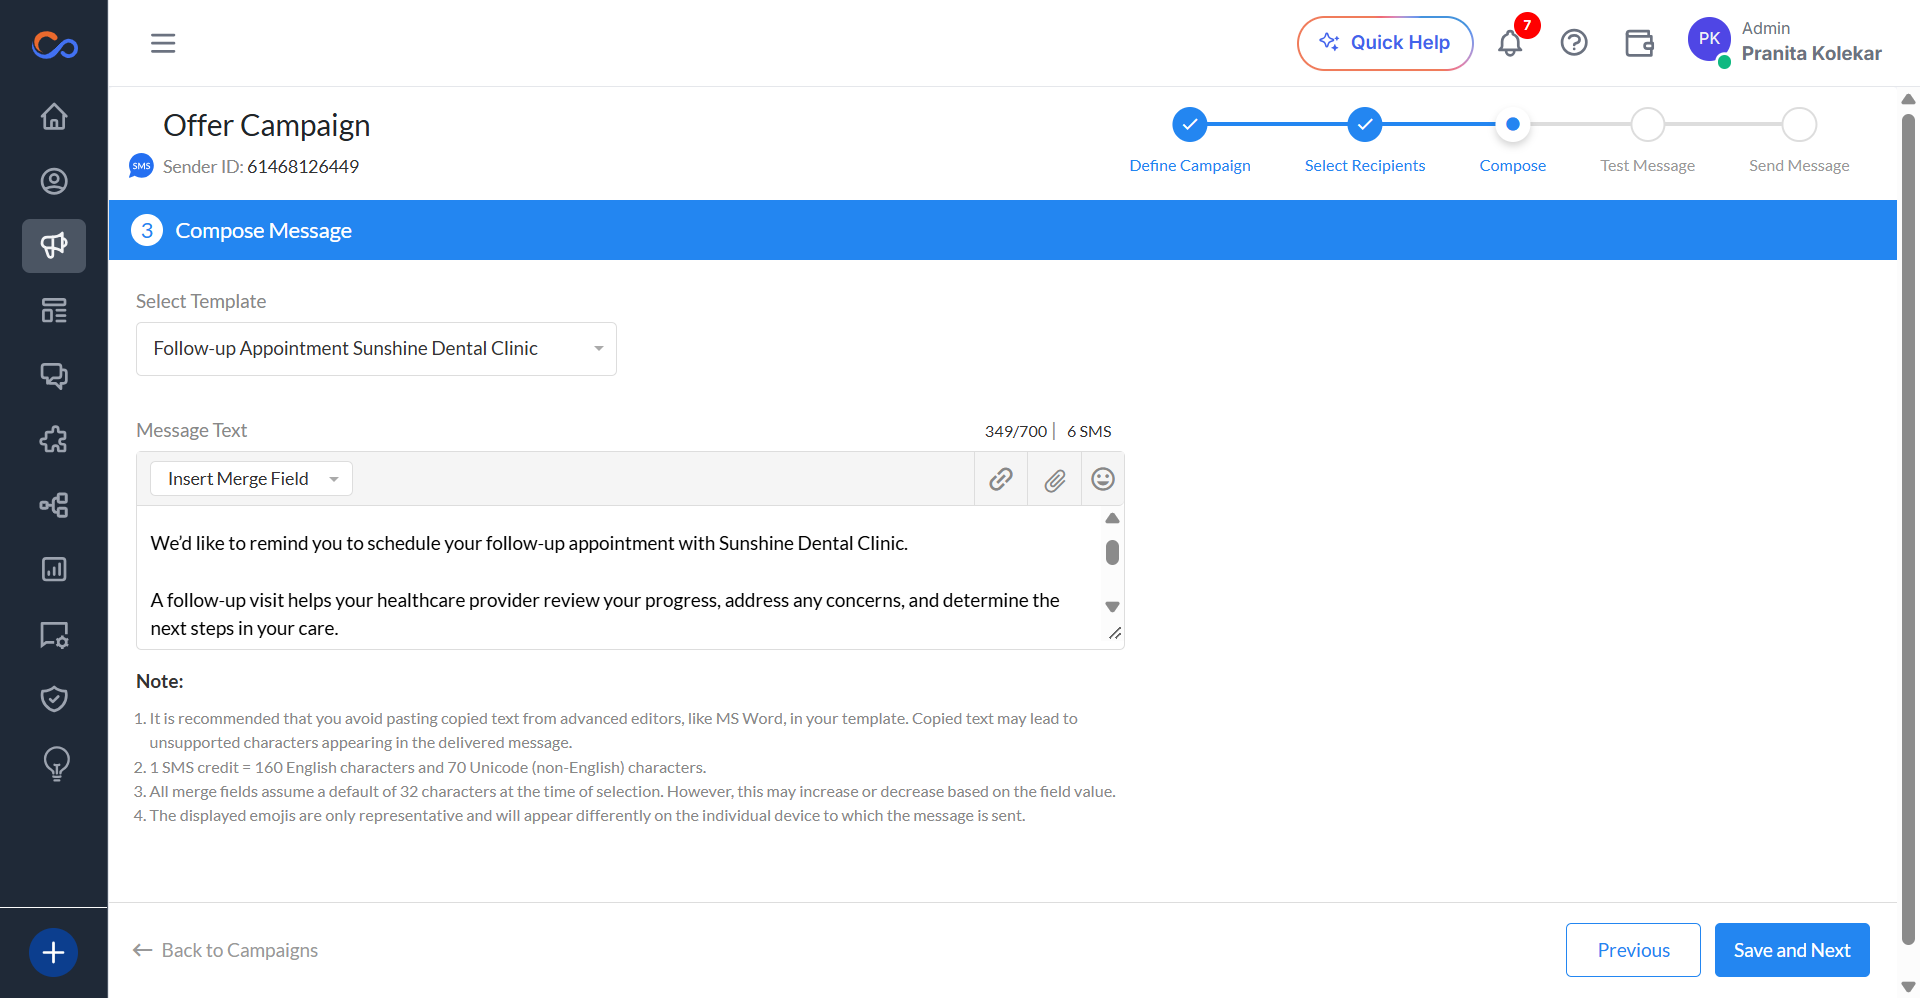Screen dimensions: 1920x998
Task: Insert a link into the message
Action: [x=1001, y=479]
